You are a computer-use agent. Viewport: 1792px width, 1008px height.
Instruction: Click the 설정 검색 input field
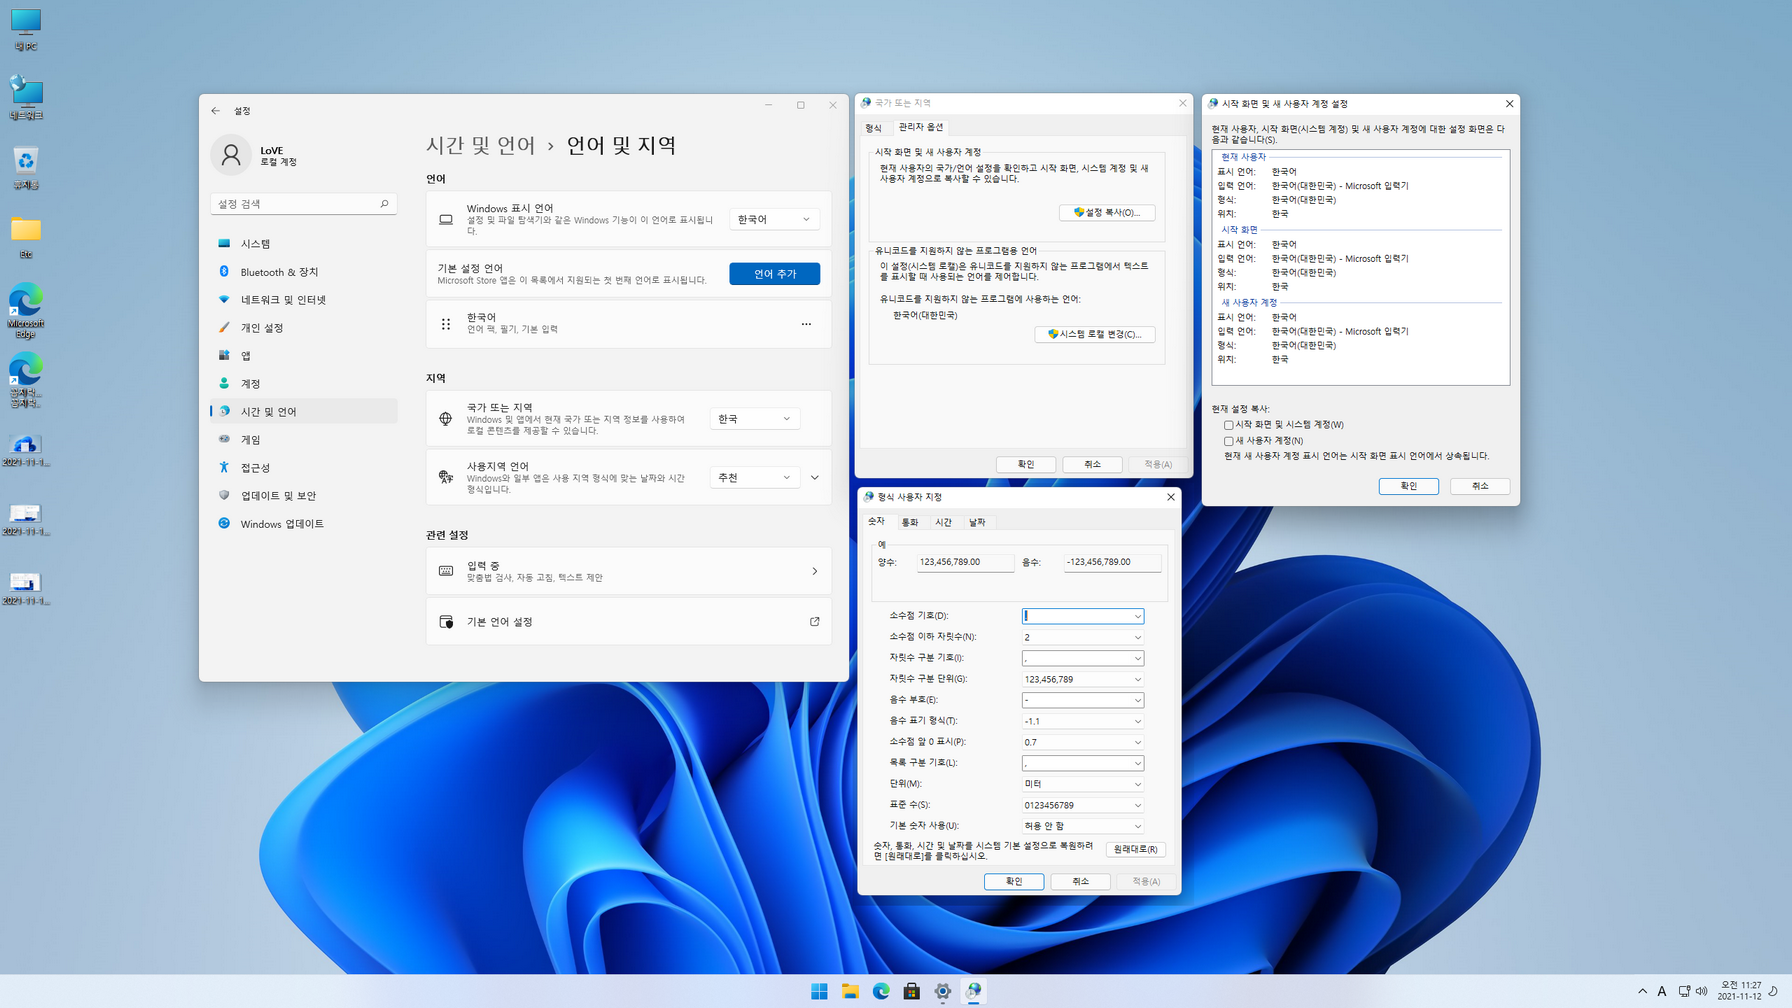(x=304, y=204)
